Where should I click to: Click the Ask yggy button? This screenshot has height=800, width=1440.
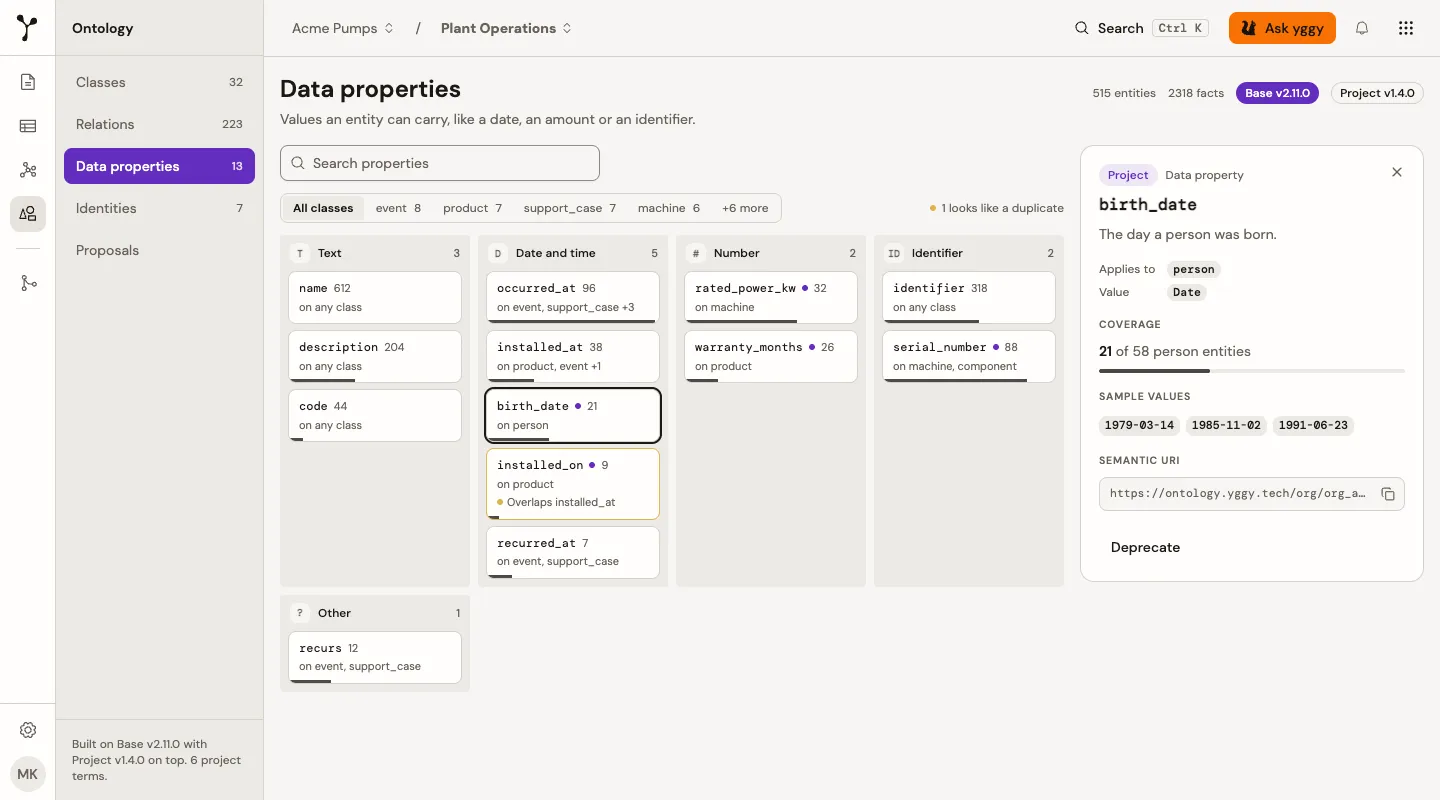point(1282,28)
